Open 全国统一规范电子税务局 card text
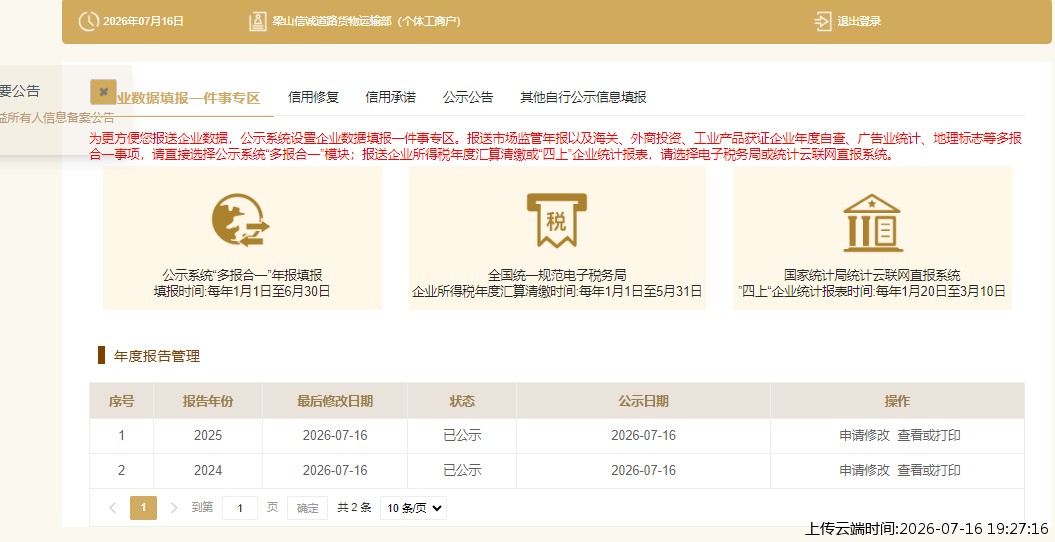This screenshot has width=1055, height=542. [x=557, y=275]
